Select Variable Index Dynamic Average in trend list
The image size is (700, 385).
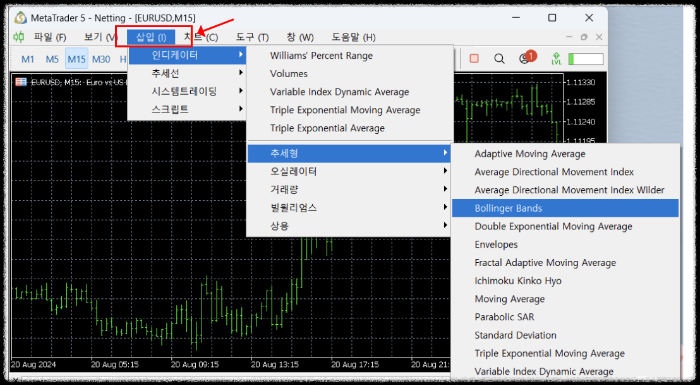pyautogui.click(x=544, y=372)
